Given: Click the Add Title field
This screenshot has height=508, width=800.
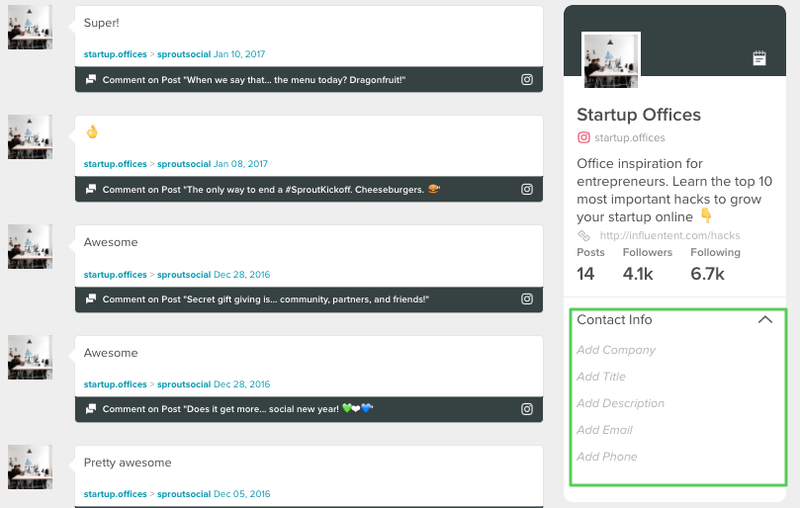Looking at the screenshot, I should [601, 376].
